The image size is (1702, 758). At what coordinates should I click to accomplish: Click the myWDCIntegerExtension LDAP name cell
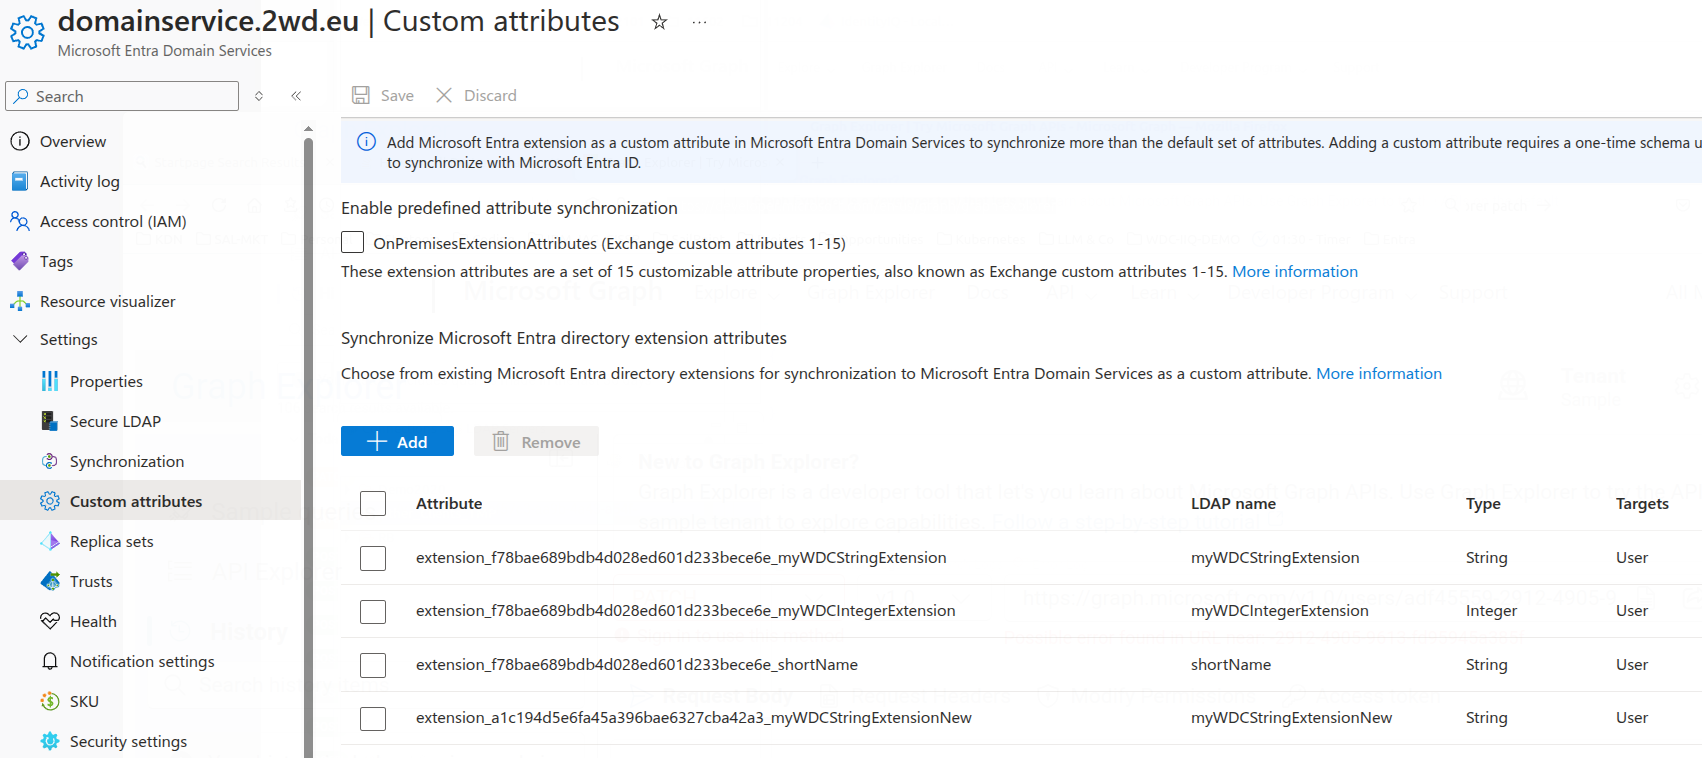pos(1279,611)
